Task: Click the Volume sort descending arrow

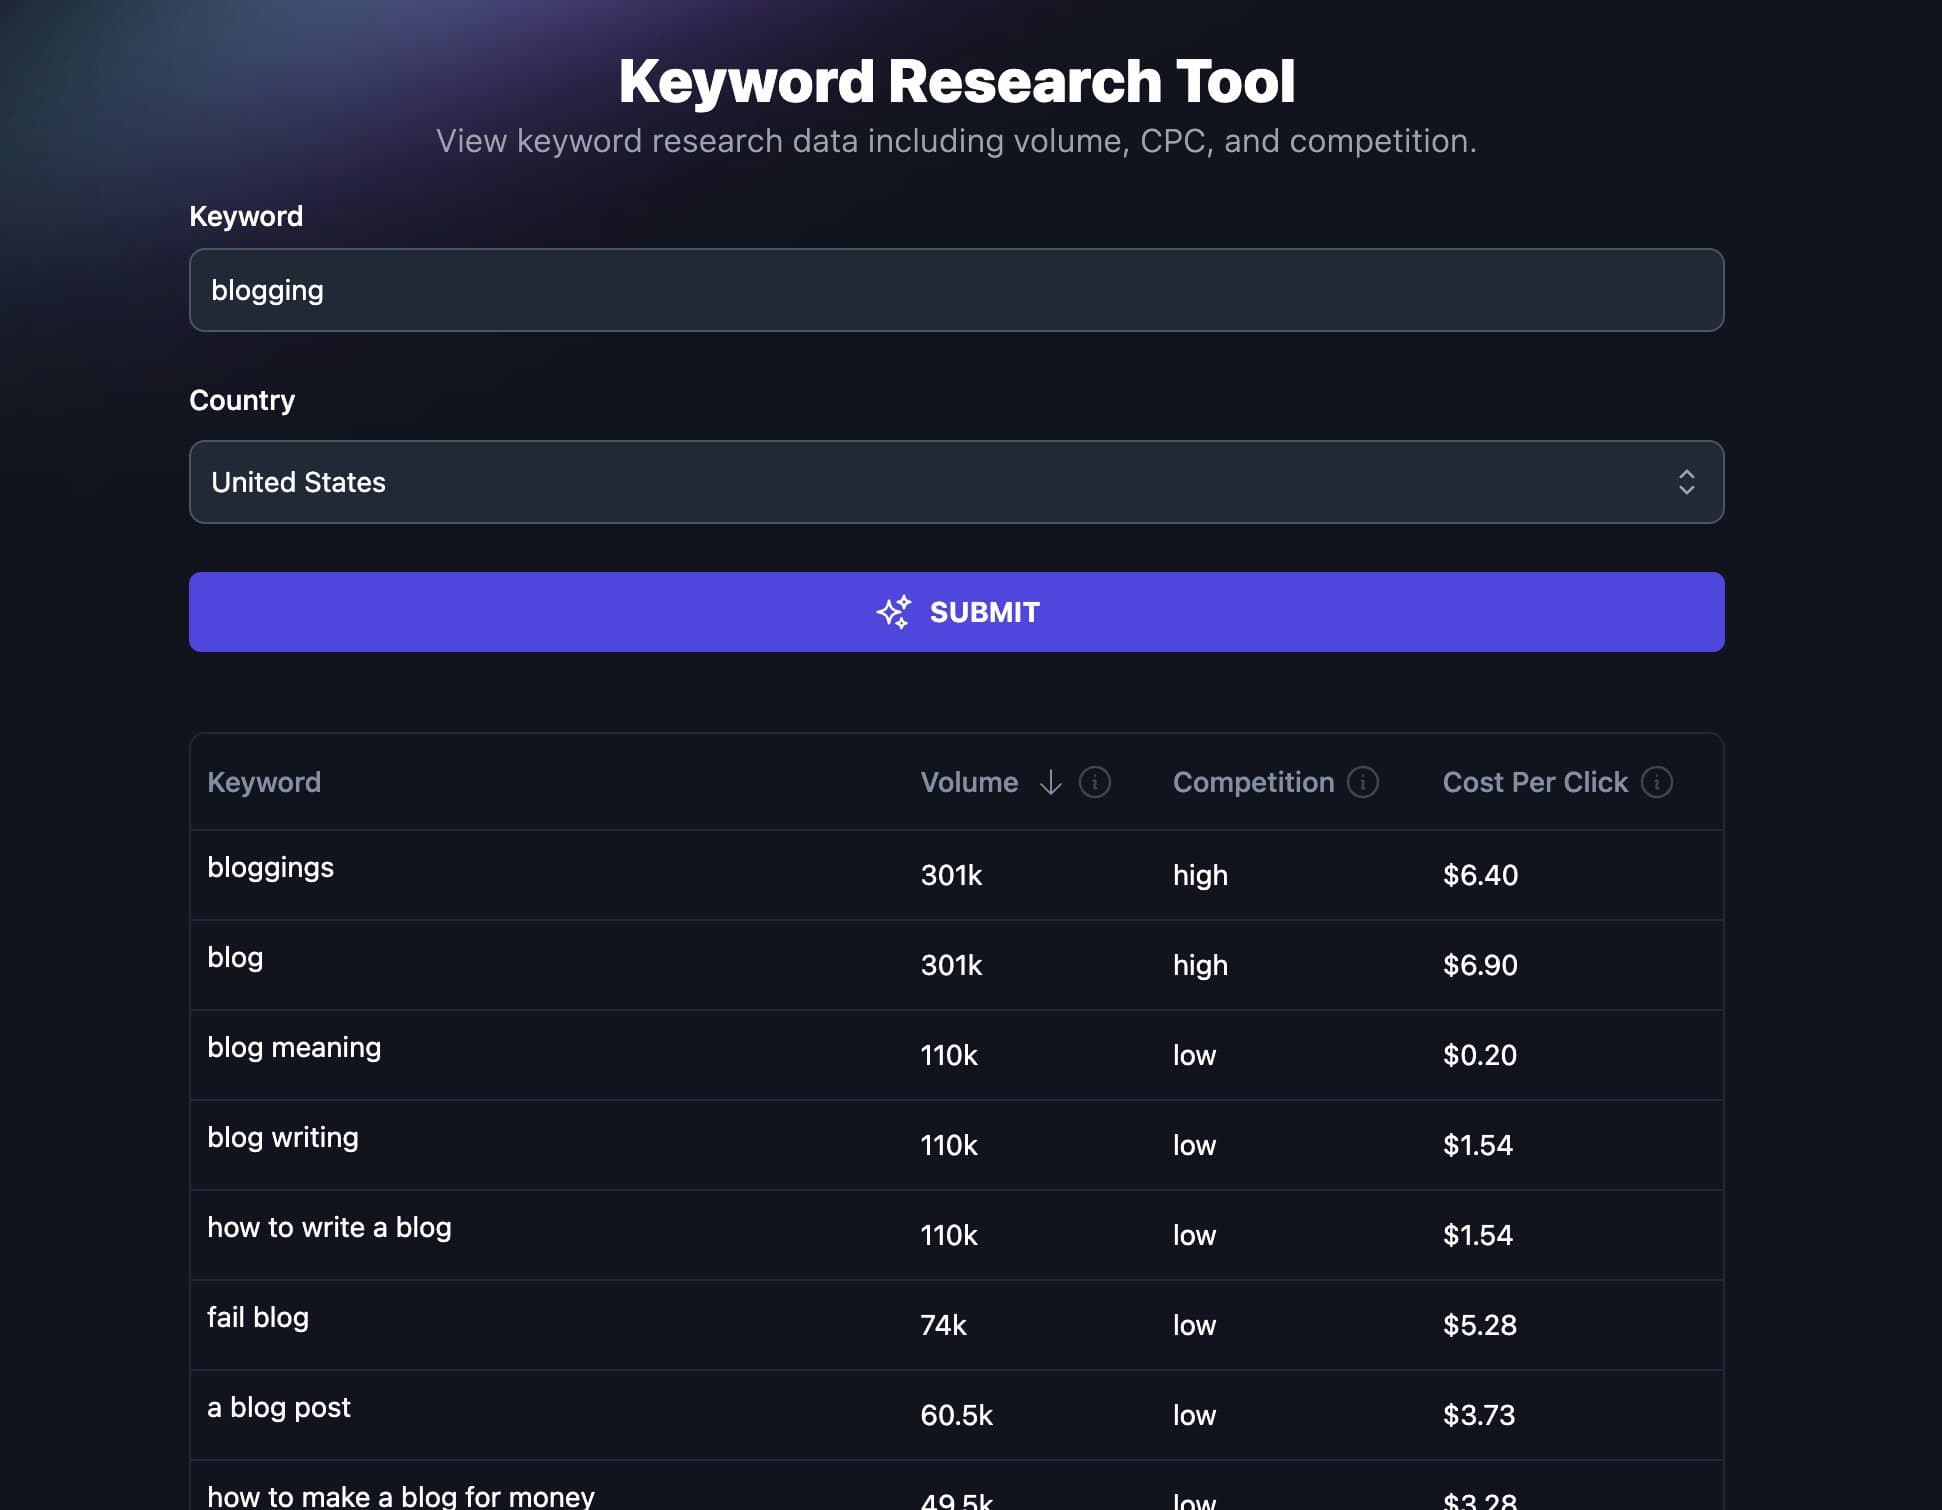Action: coord(1050,782)
